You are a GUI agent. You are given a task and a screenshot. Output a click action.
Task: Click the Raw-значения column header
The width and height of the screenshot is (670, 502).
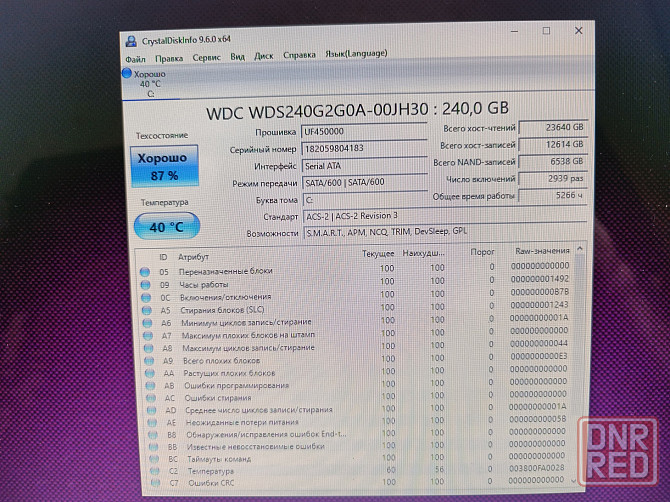pos(542,251)
